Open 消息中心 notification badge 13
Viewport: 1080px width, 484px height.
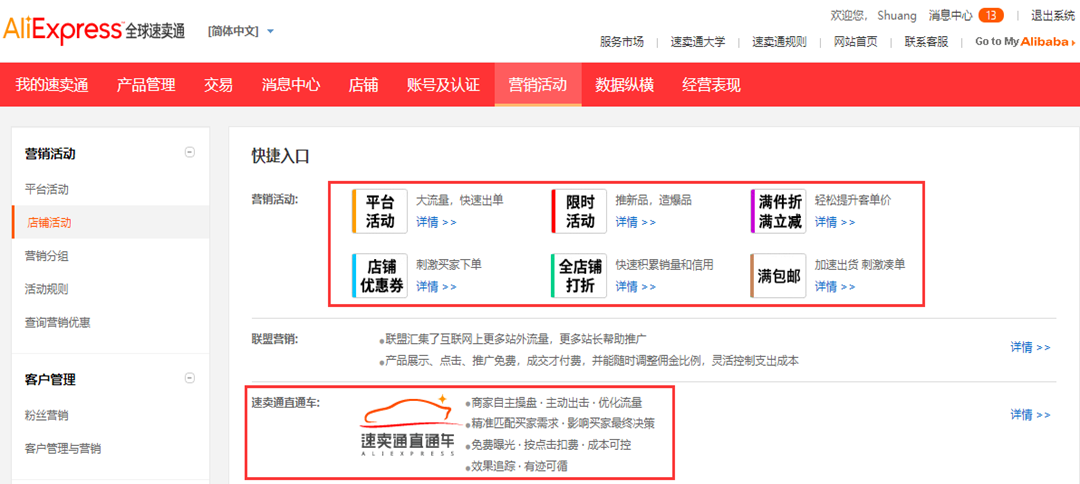(x=991, y=15)
